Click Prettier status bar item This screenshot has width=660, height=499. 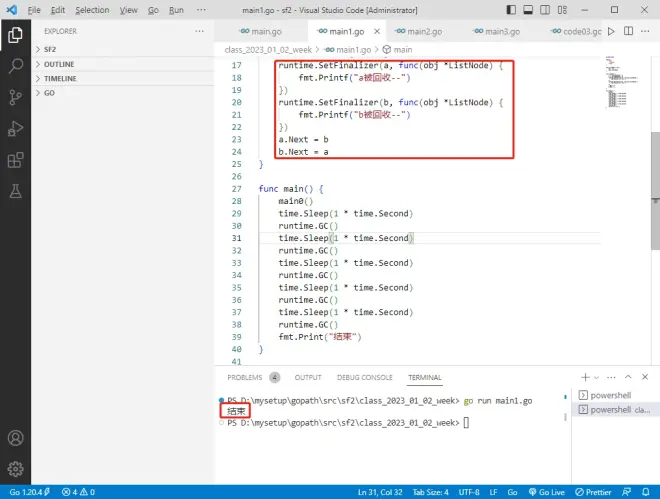tap(593, 492)
